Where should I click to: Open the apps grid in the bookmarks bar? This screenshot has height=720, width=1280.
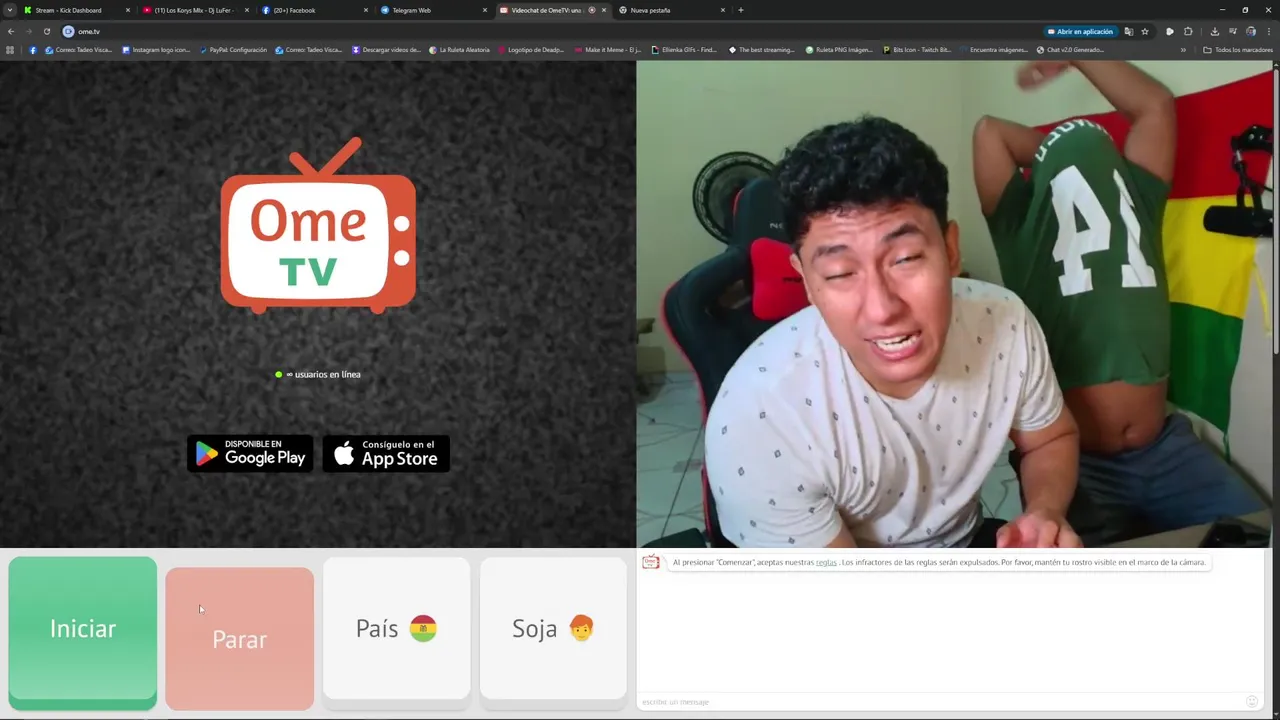click(11, 50)
